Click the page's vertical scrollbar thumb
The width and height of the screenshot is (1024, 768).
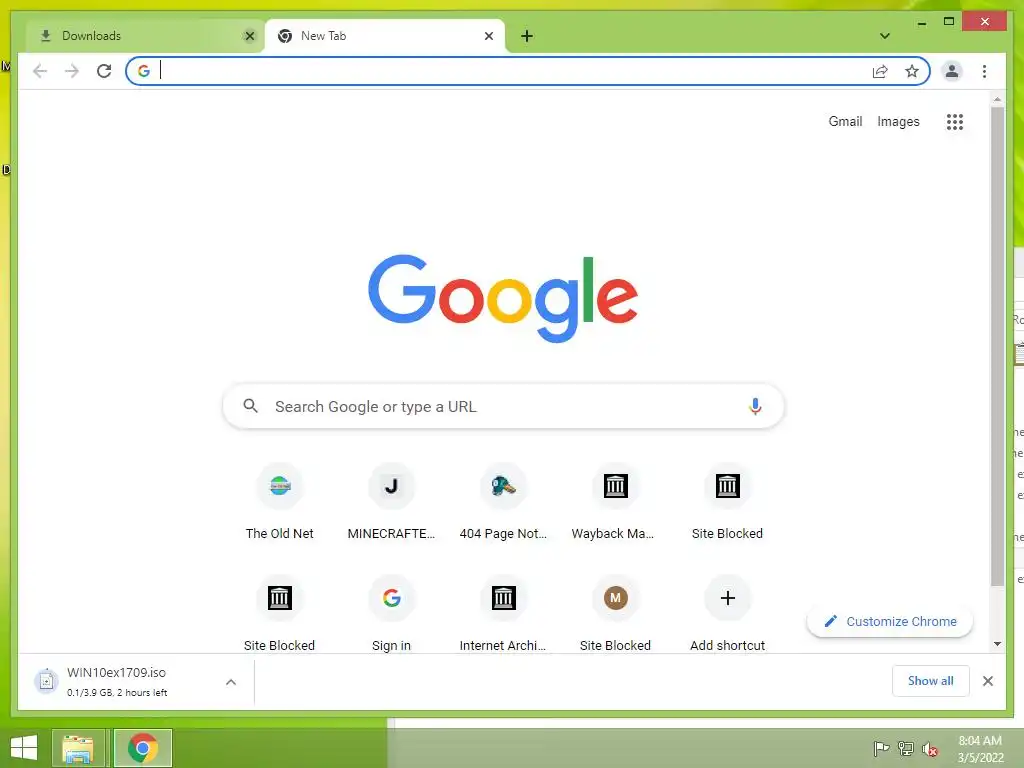click(x=997, y=346)
